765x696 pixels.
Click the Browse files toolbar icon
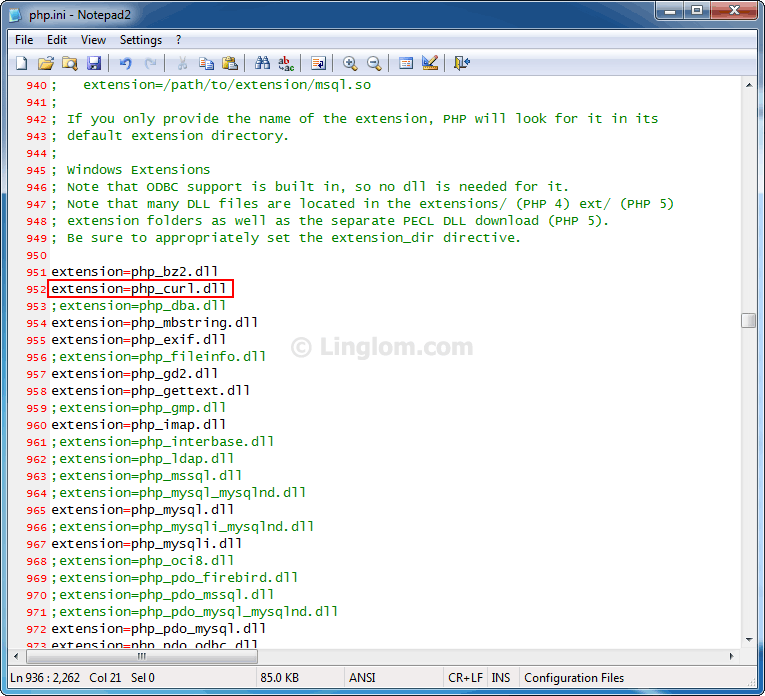[70, 63]
